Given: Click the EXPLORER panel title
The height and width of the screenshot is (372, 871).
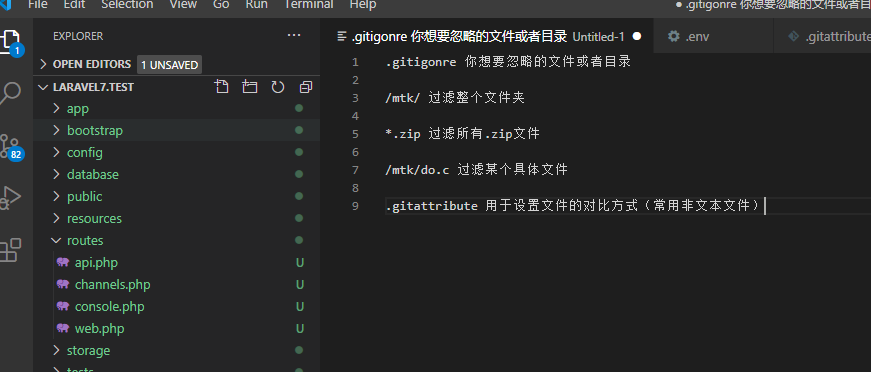Looking at the screenshot, I should (x=78, y=36).
